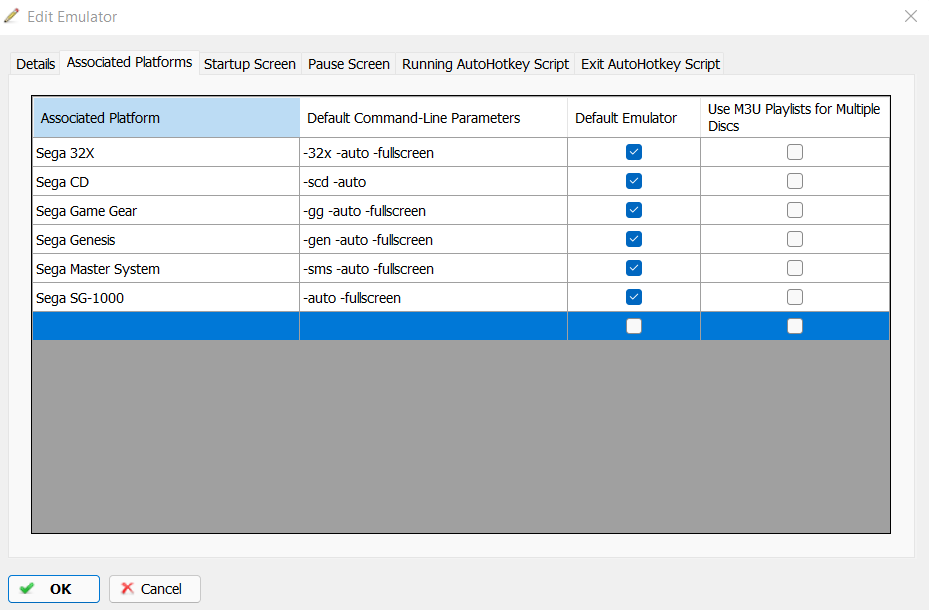This screenshot has width=929, height=610.
Task: Select the Sega Master System platform cell
Action: point(166,269)
